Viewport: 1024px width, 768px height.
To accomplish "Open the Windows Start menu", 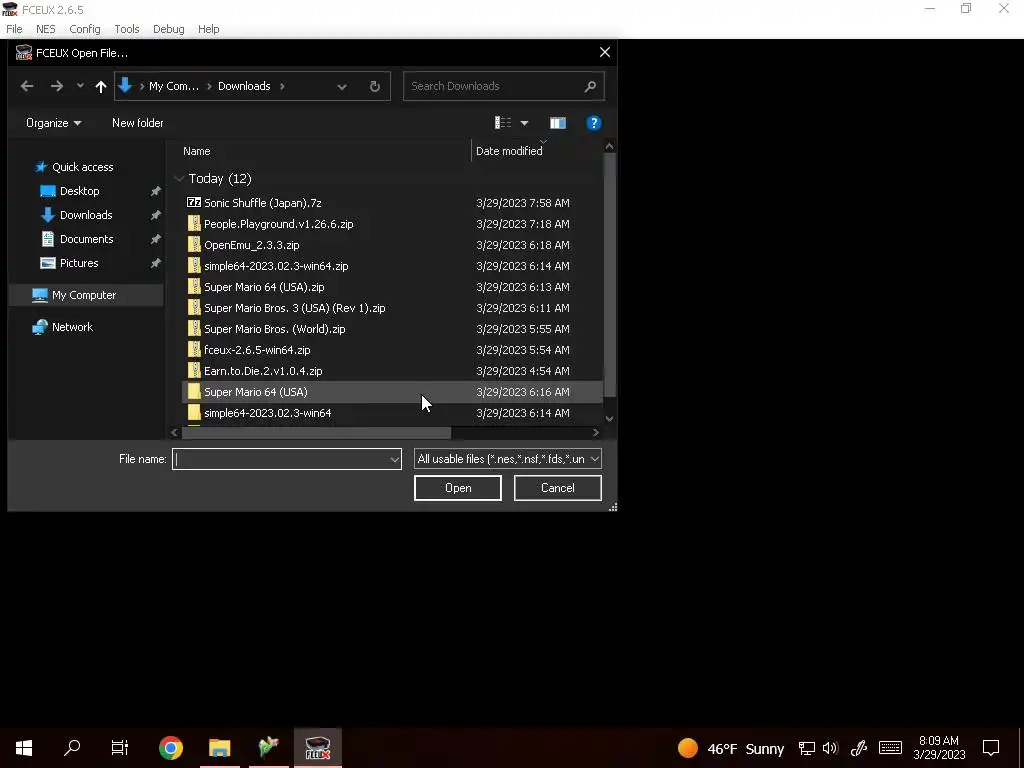I will click(x=24, y=748).
